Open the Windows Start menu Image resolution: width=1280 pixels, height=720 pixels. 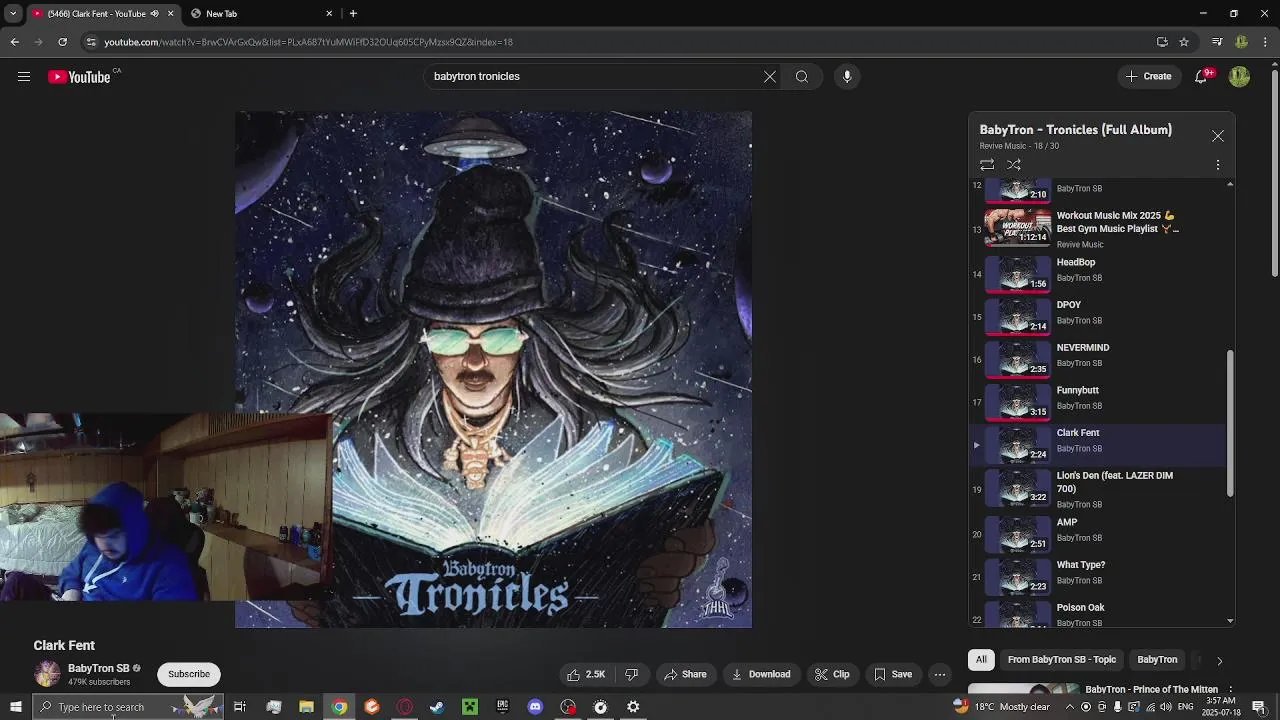point(16,707)
